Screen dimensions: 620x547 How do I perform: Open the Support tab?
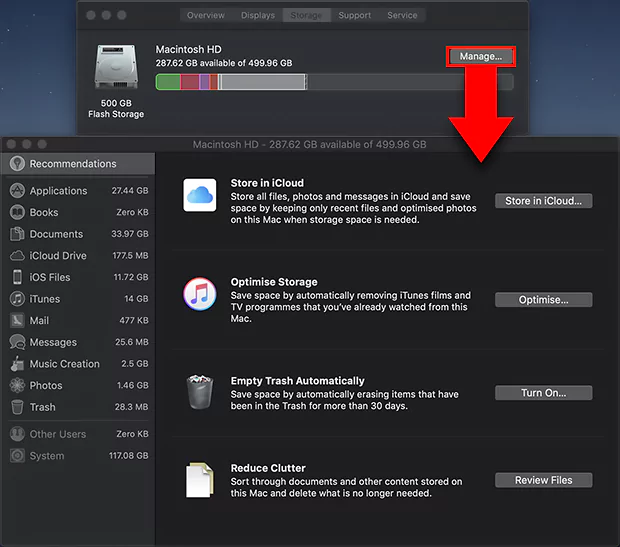(355, 15)
